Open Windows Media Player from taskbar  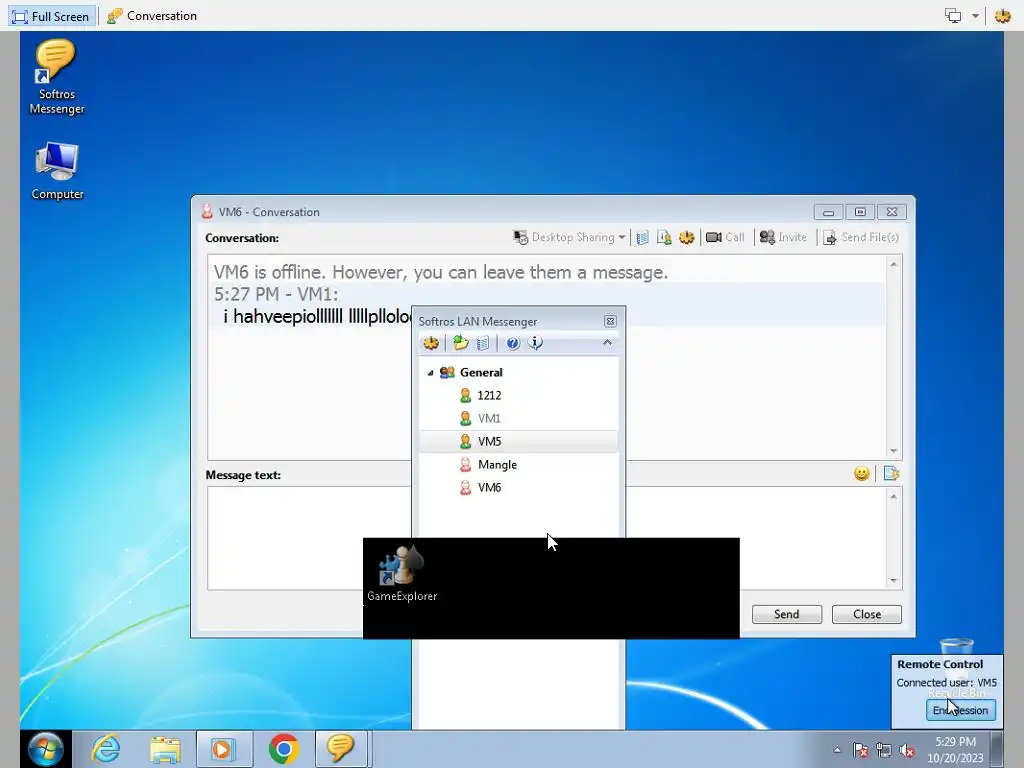tap(224, 748)
